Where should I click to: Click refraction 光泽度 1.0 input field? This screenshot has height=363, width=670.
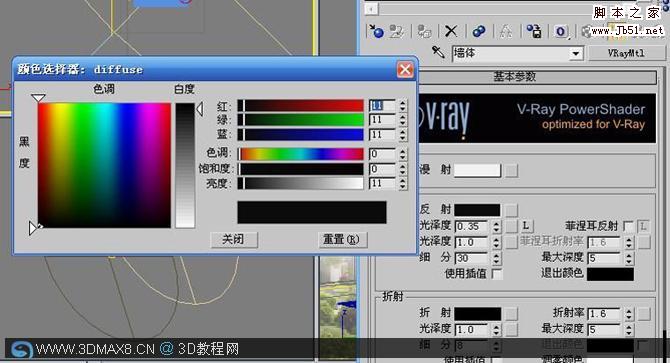[x=472, y=330]
